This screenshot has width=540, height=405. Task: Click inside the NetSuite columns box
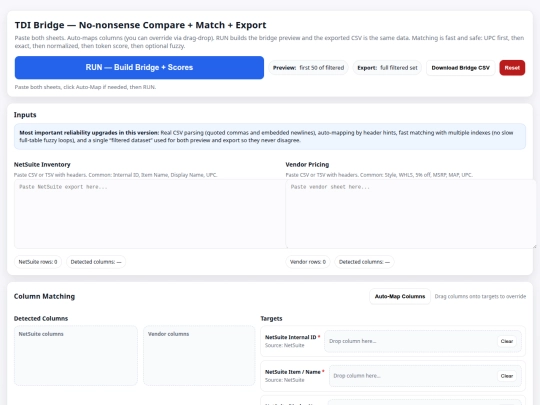pos(76,356)
